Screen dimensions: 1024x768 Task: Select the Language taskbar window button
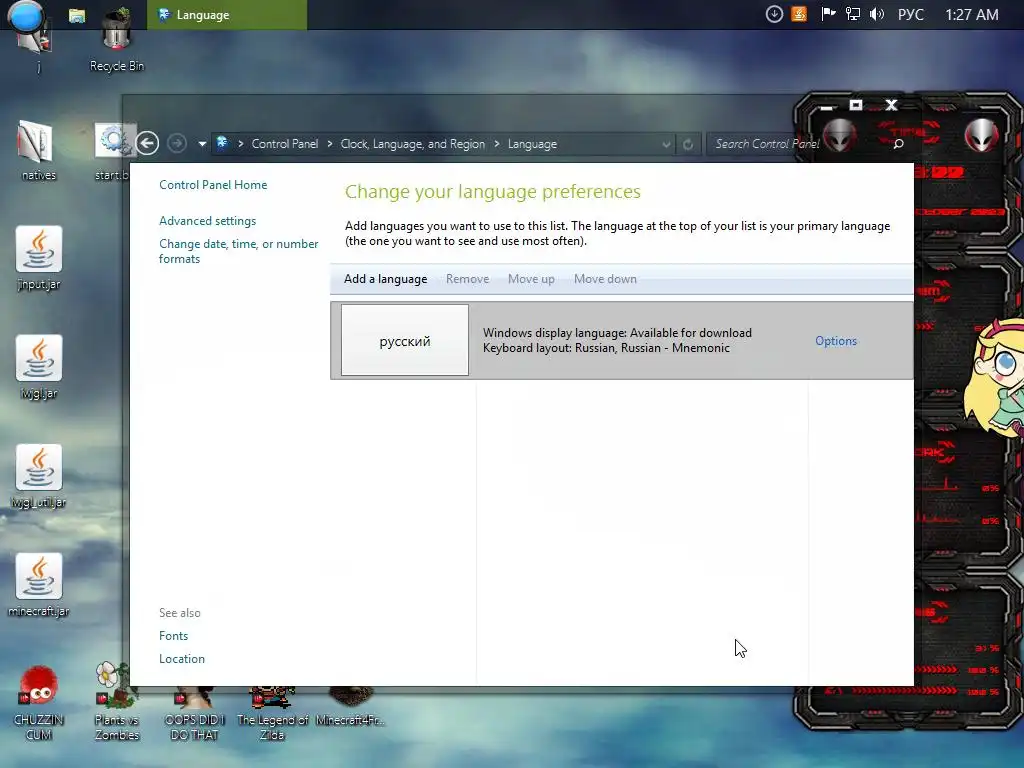click(x=227, y=14)
